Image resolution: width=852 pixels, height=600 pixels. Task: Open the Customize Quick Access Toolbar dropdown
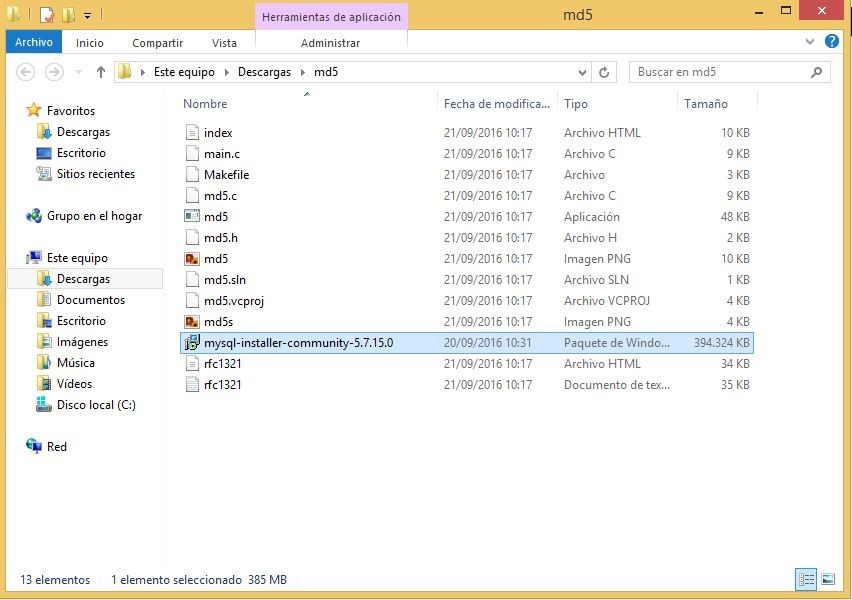87,16
